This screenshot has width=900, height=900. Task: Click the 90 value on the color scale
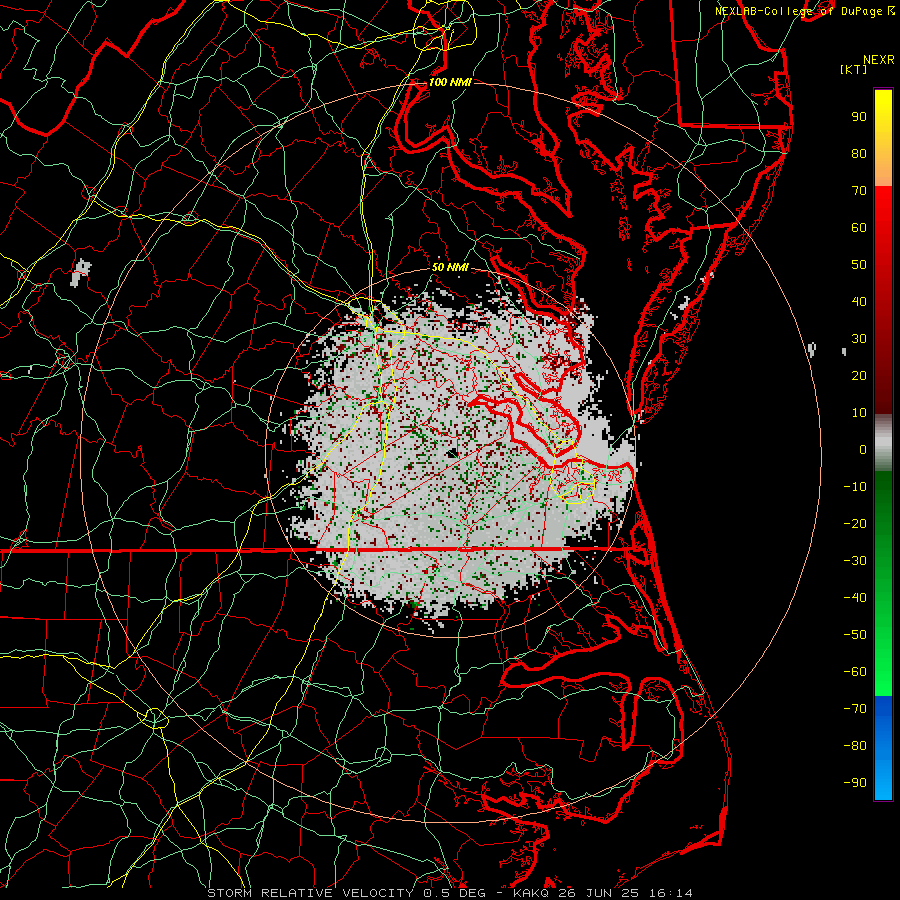coord(859,117)
